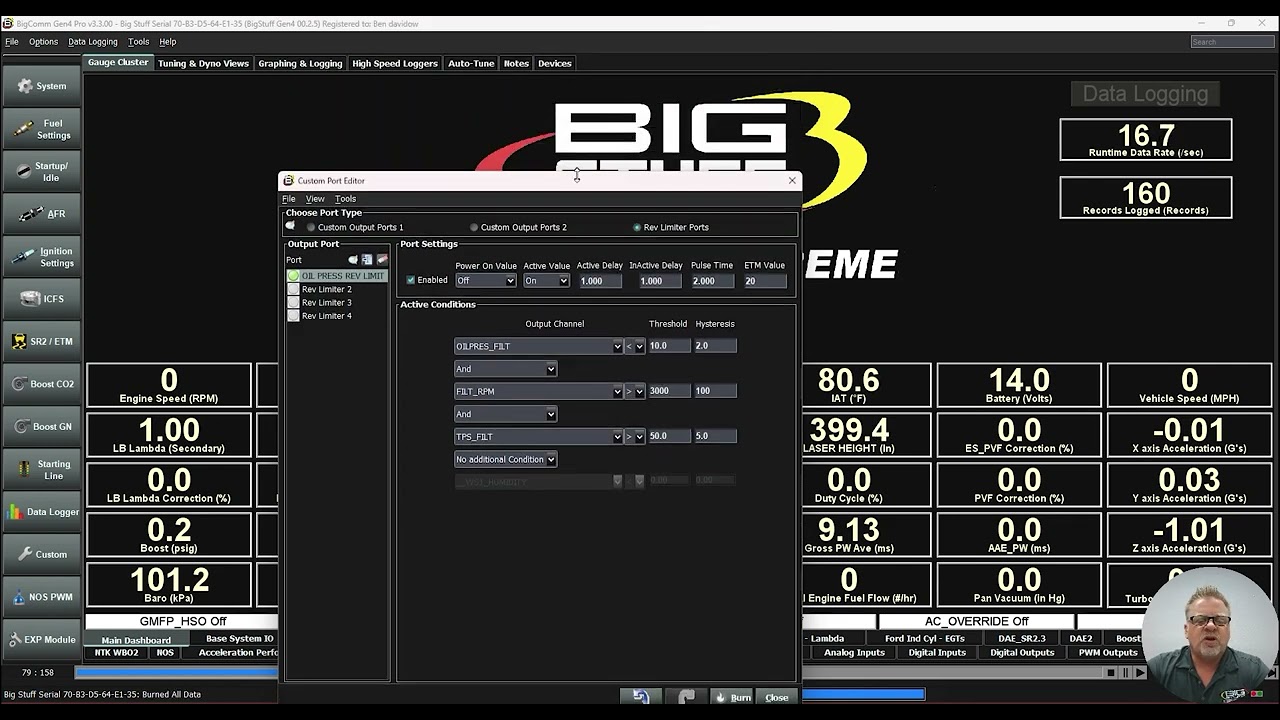The height and width of the screenshot is (720, 1280).
Task: Open the Data Logger sidebar section
Action: tap(41, 512)
